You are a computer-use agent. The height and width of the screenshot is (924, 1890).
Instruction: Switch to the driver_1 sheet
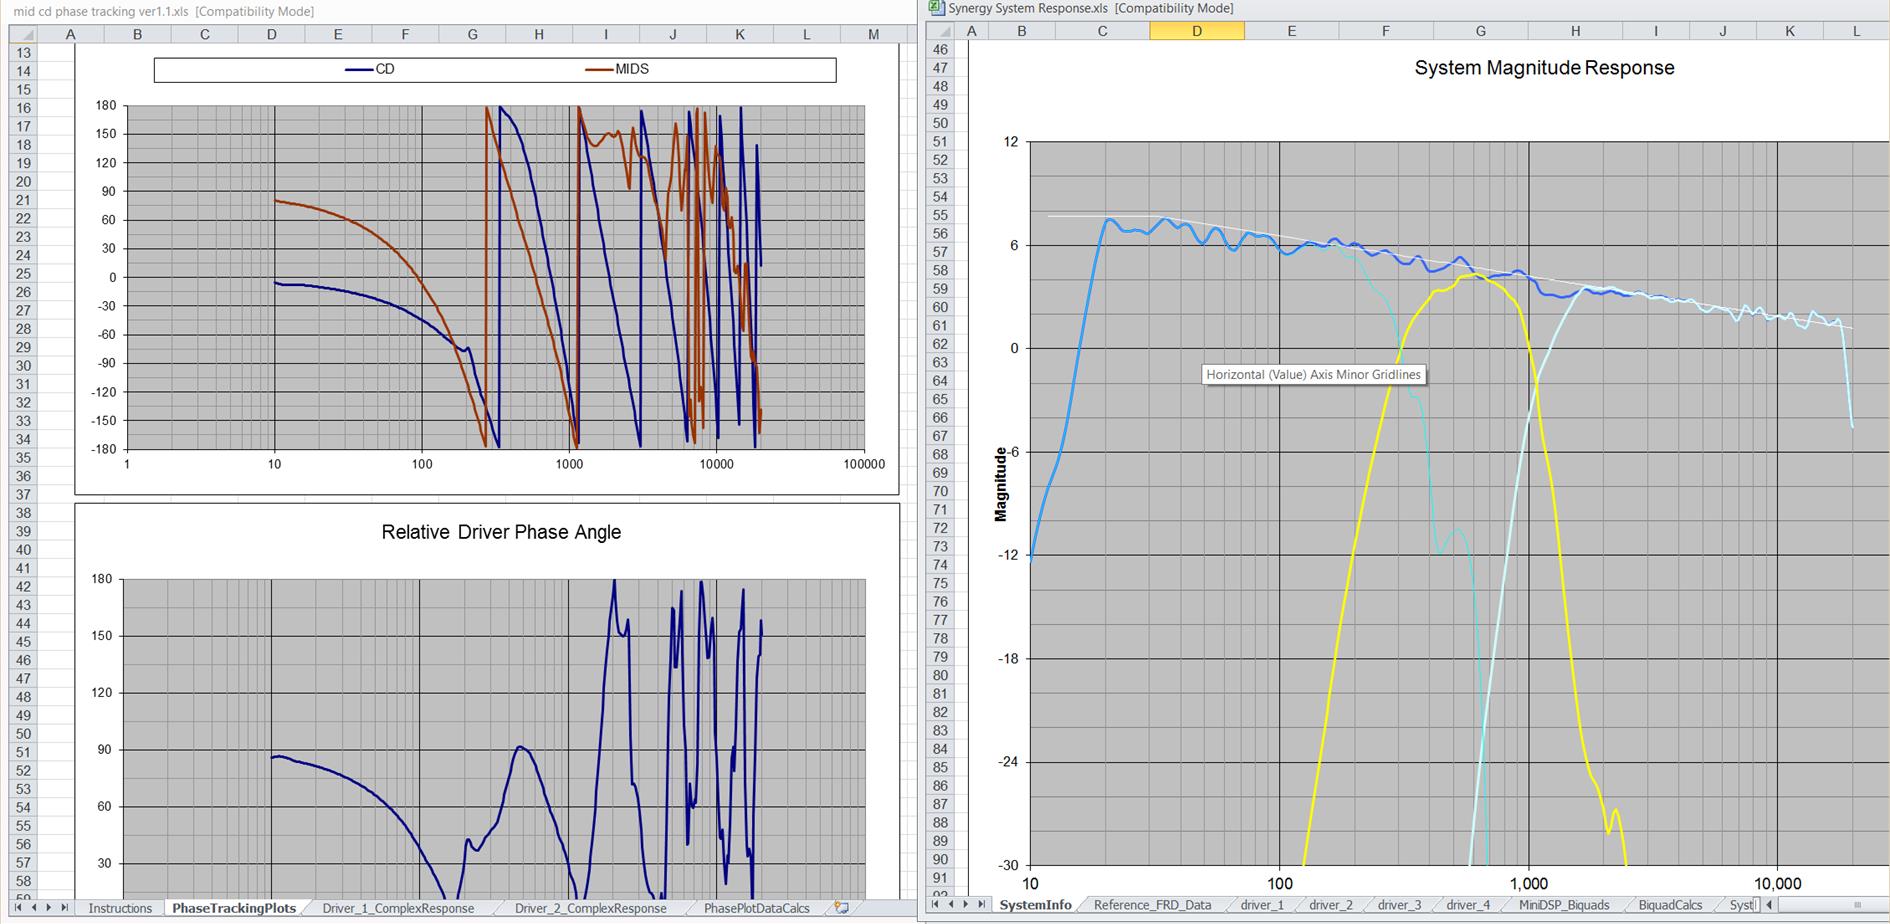coord(1262,905)
